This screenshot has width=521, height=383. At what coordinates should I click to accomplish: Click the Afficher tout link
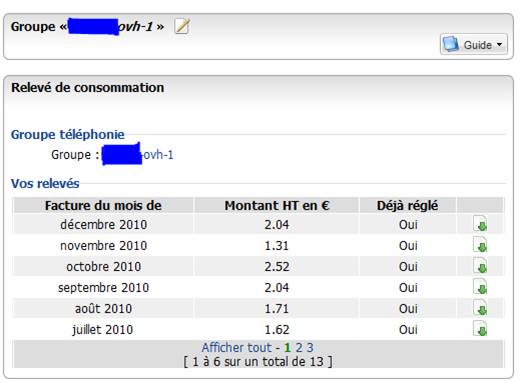click(x=237, y=347)
